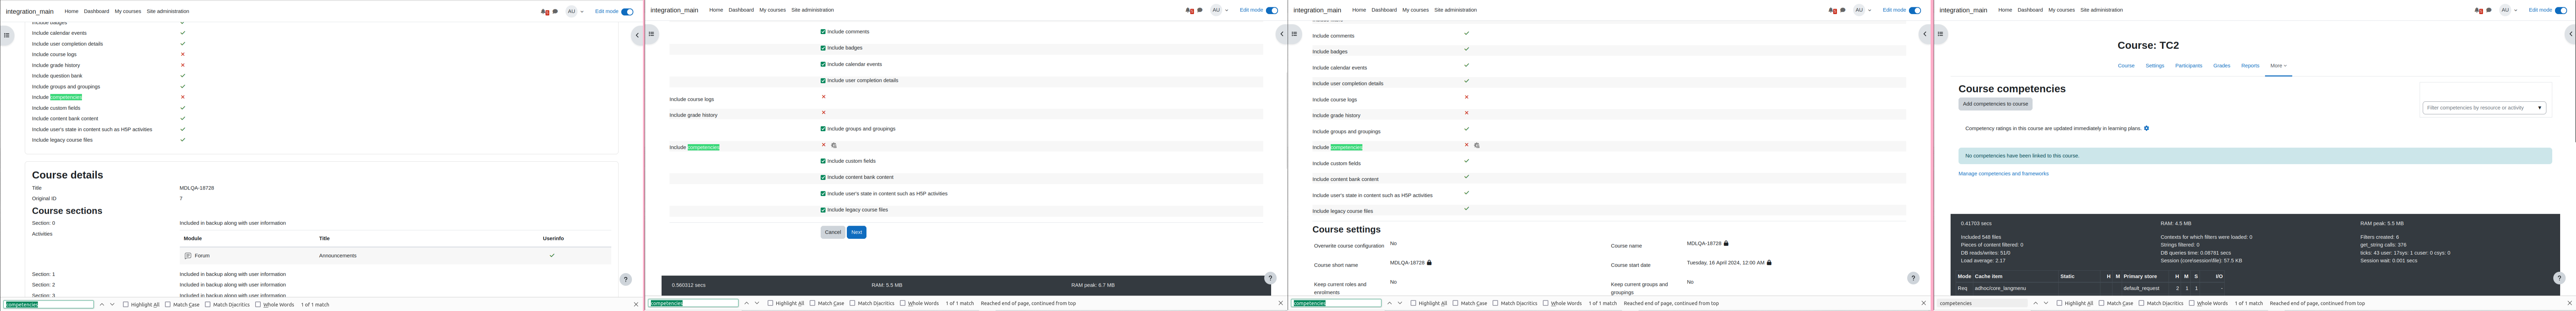
Task: Open the Reports tab in Course TC2
Action: pyautogui.click(x=2250, y=66)
